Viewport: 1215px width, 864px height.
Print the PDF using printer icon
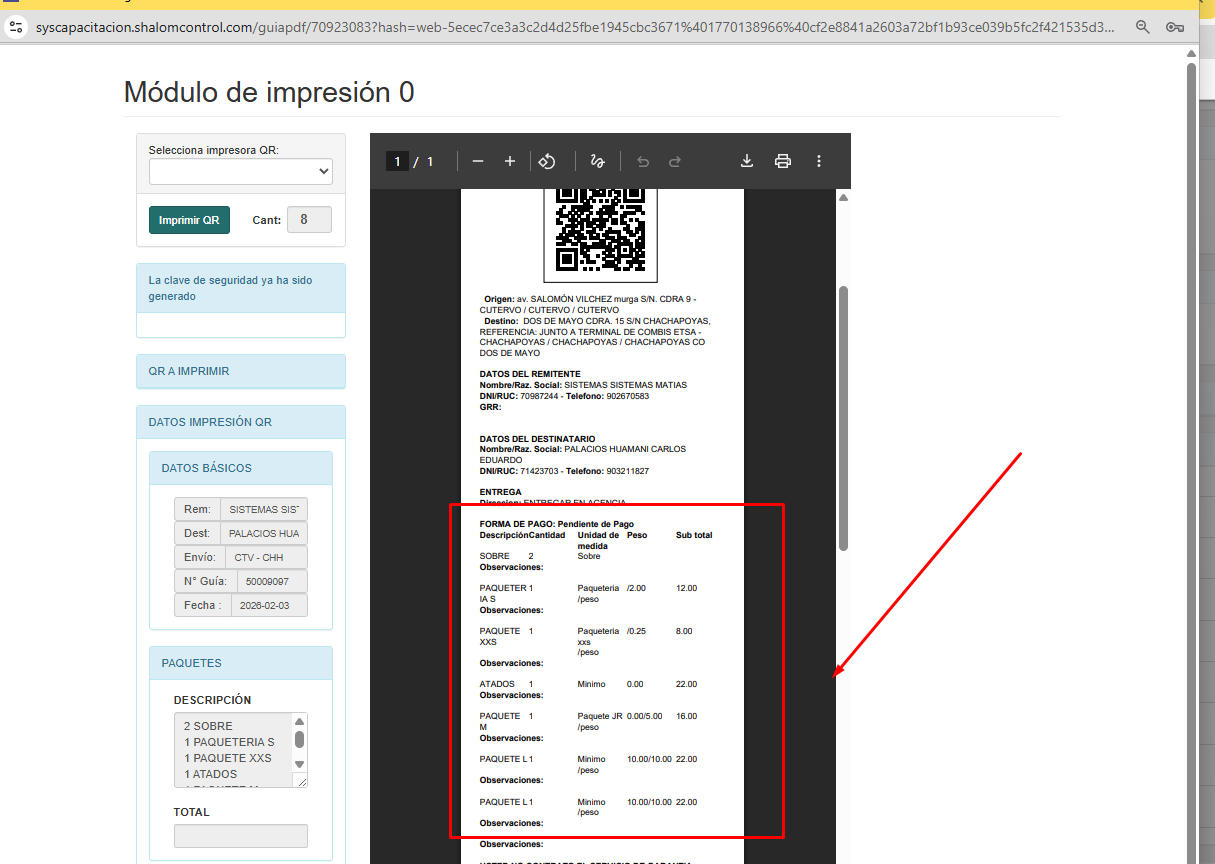click(x=783, y=161)
